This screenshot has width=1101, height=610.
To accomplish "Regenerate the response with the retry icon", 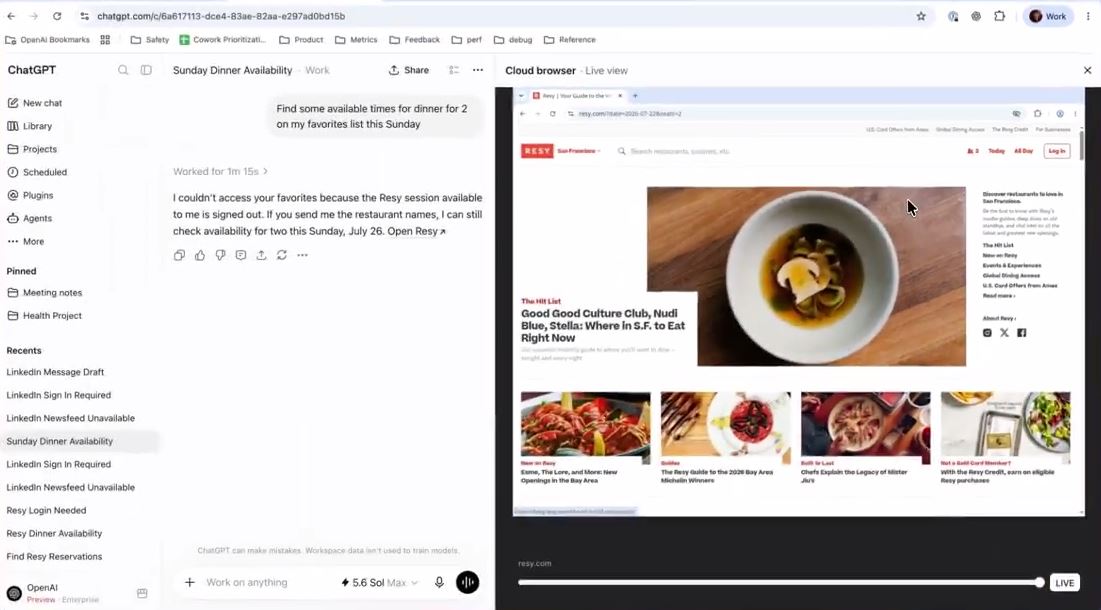I will 282,256.
